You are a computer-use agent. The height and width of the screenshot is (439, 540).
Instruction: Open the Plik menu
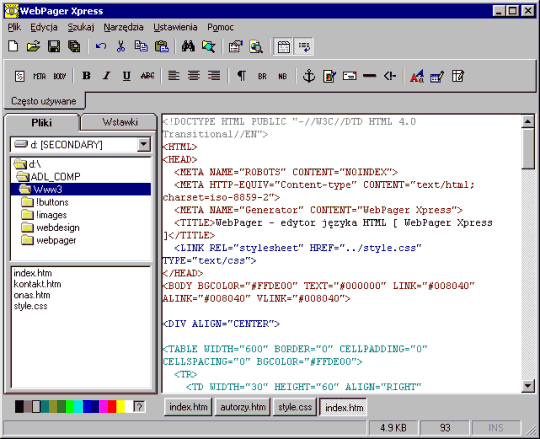click(x=14, y=27)
